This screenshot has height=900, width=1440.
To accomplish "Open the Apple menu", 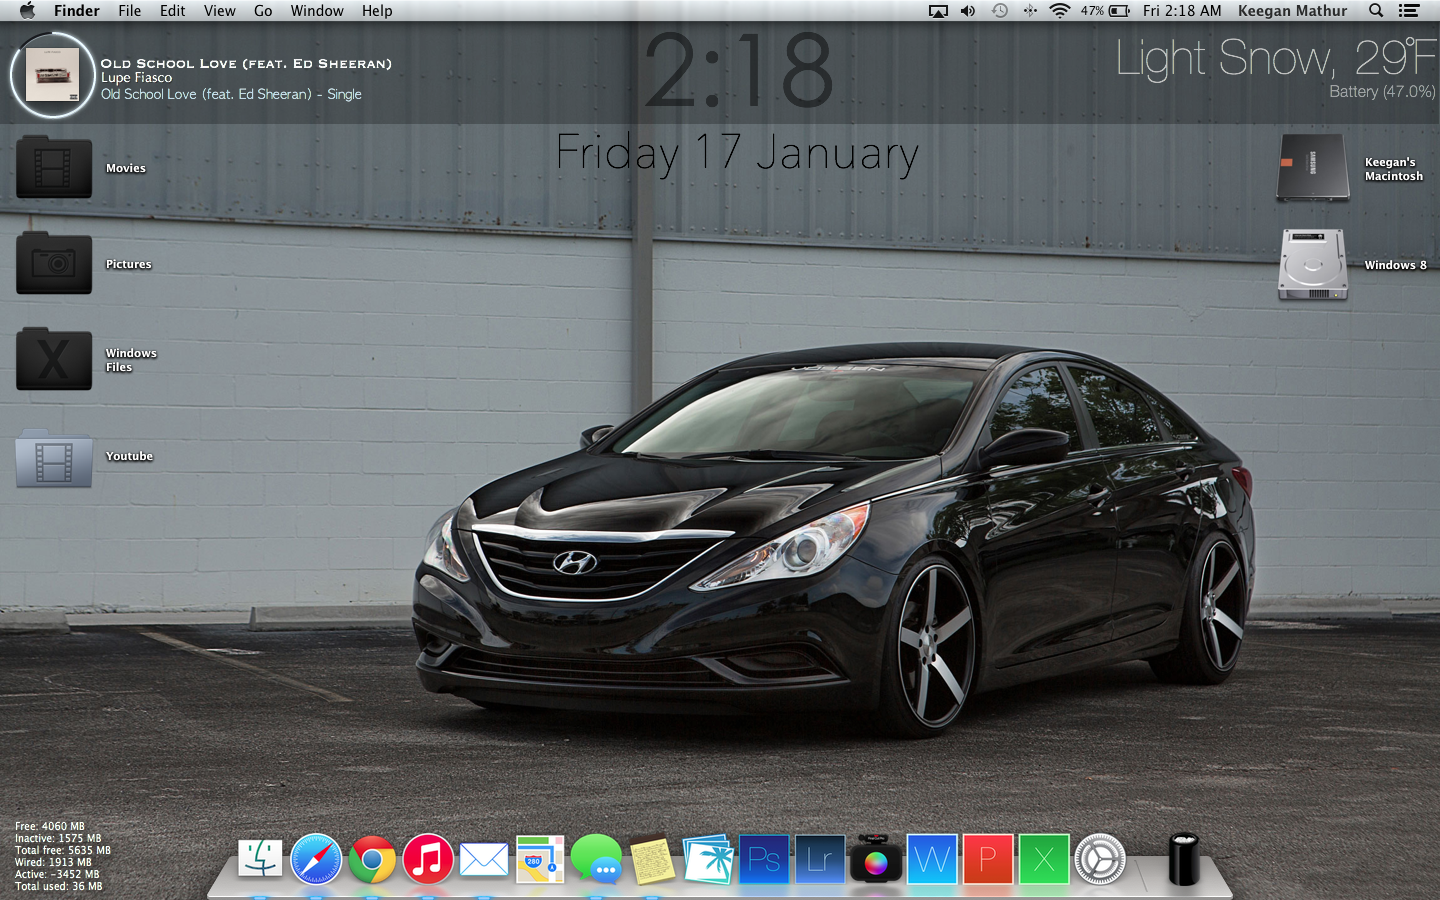I will click(27, 11).
